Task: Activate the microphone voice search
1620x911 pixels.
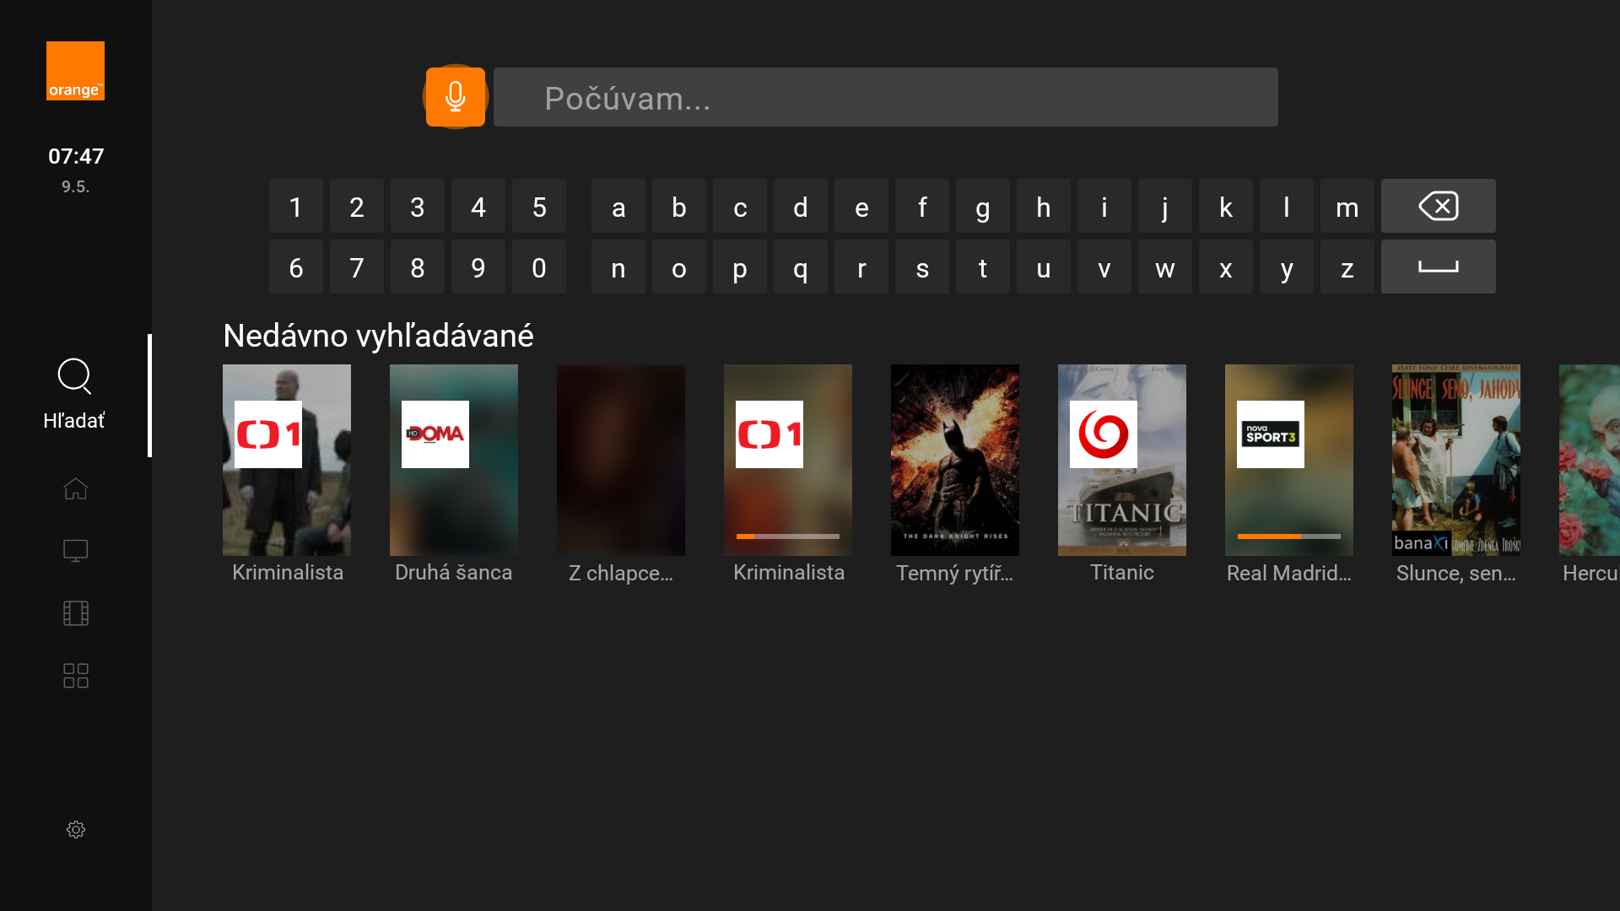Action: [x=455, y=96]
